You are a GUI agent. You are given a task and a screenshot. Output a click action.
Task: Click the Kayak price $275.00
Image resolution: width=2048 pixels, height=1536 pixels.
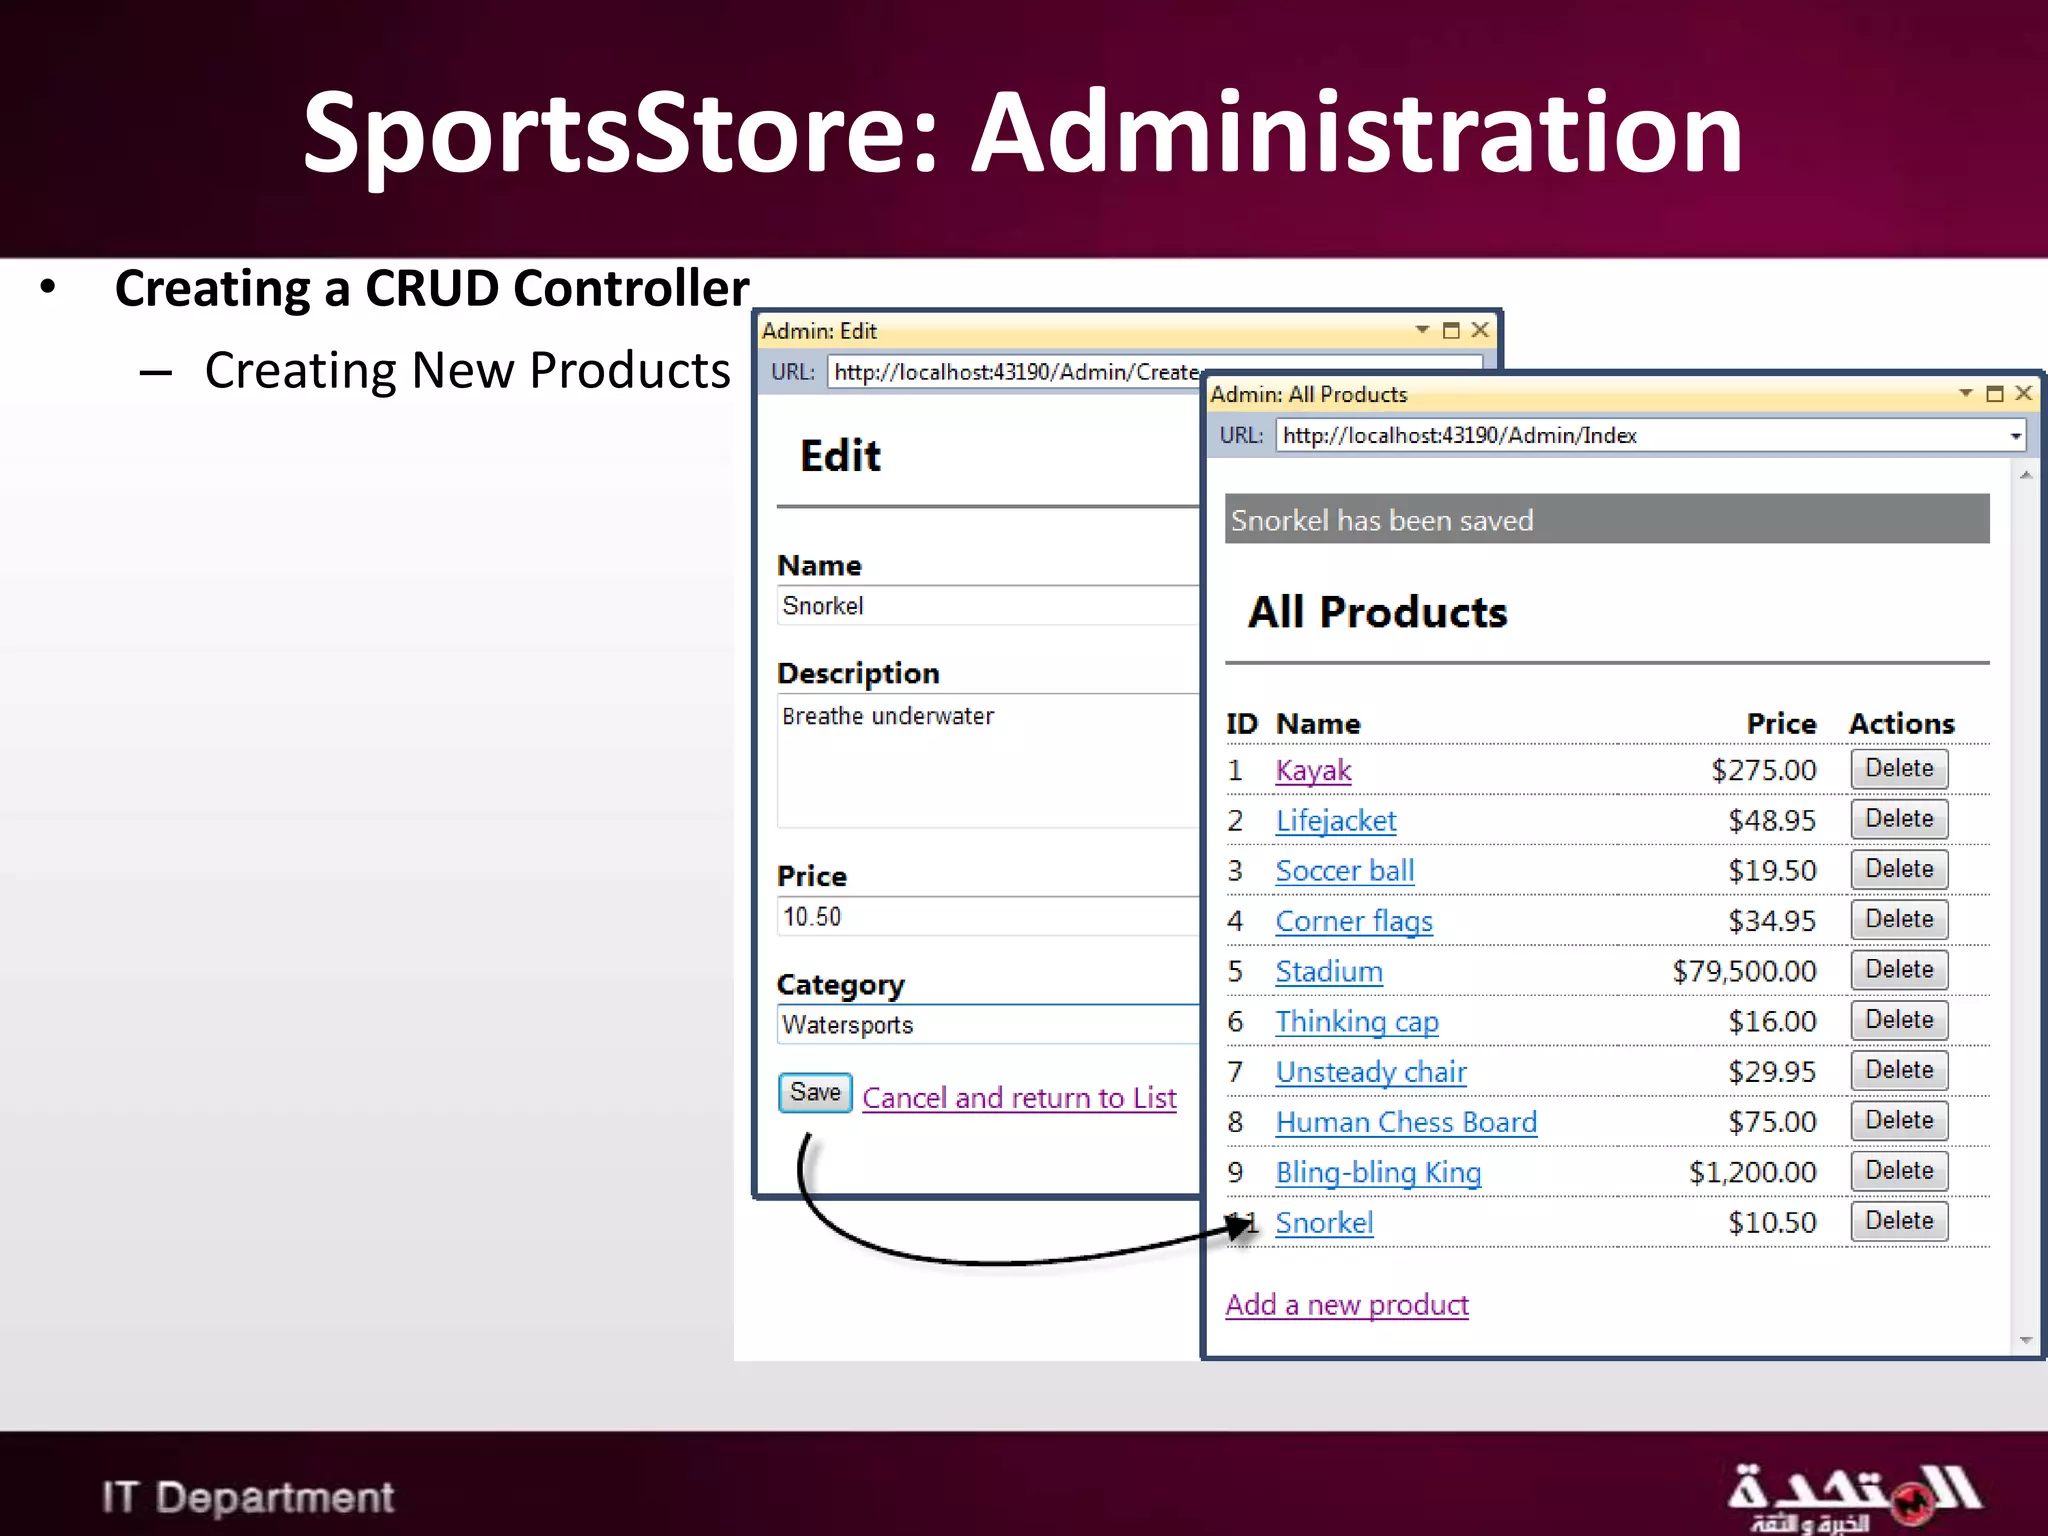click(x=1764, y=770)
